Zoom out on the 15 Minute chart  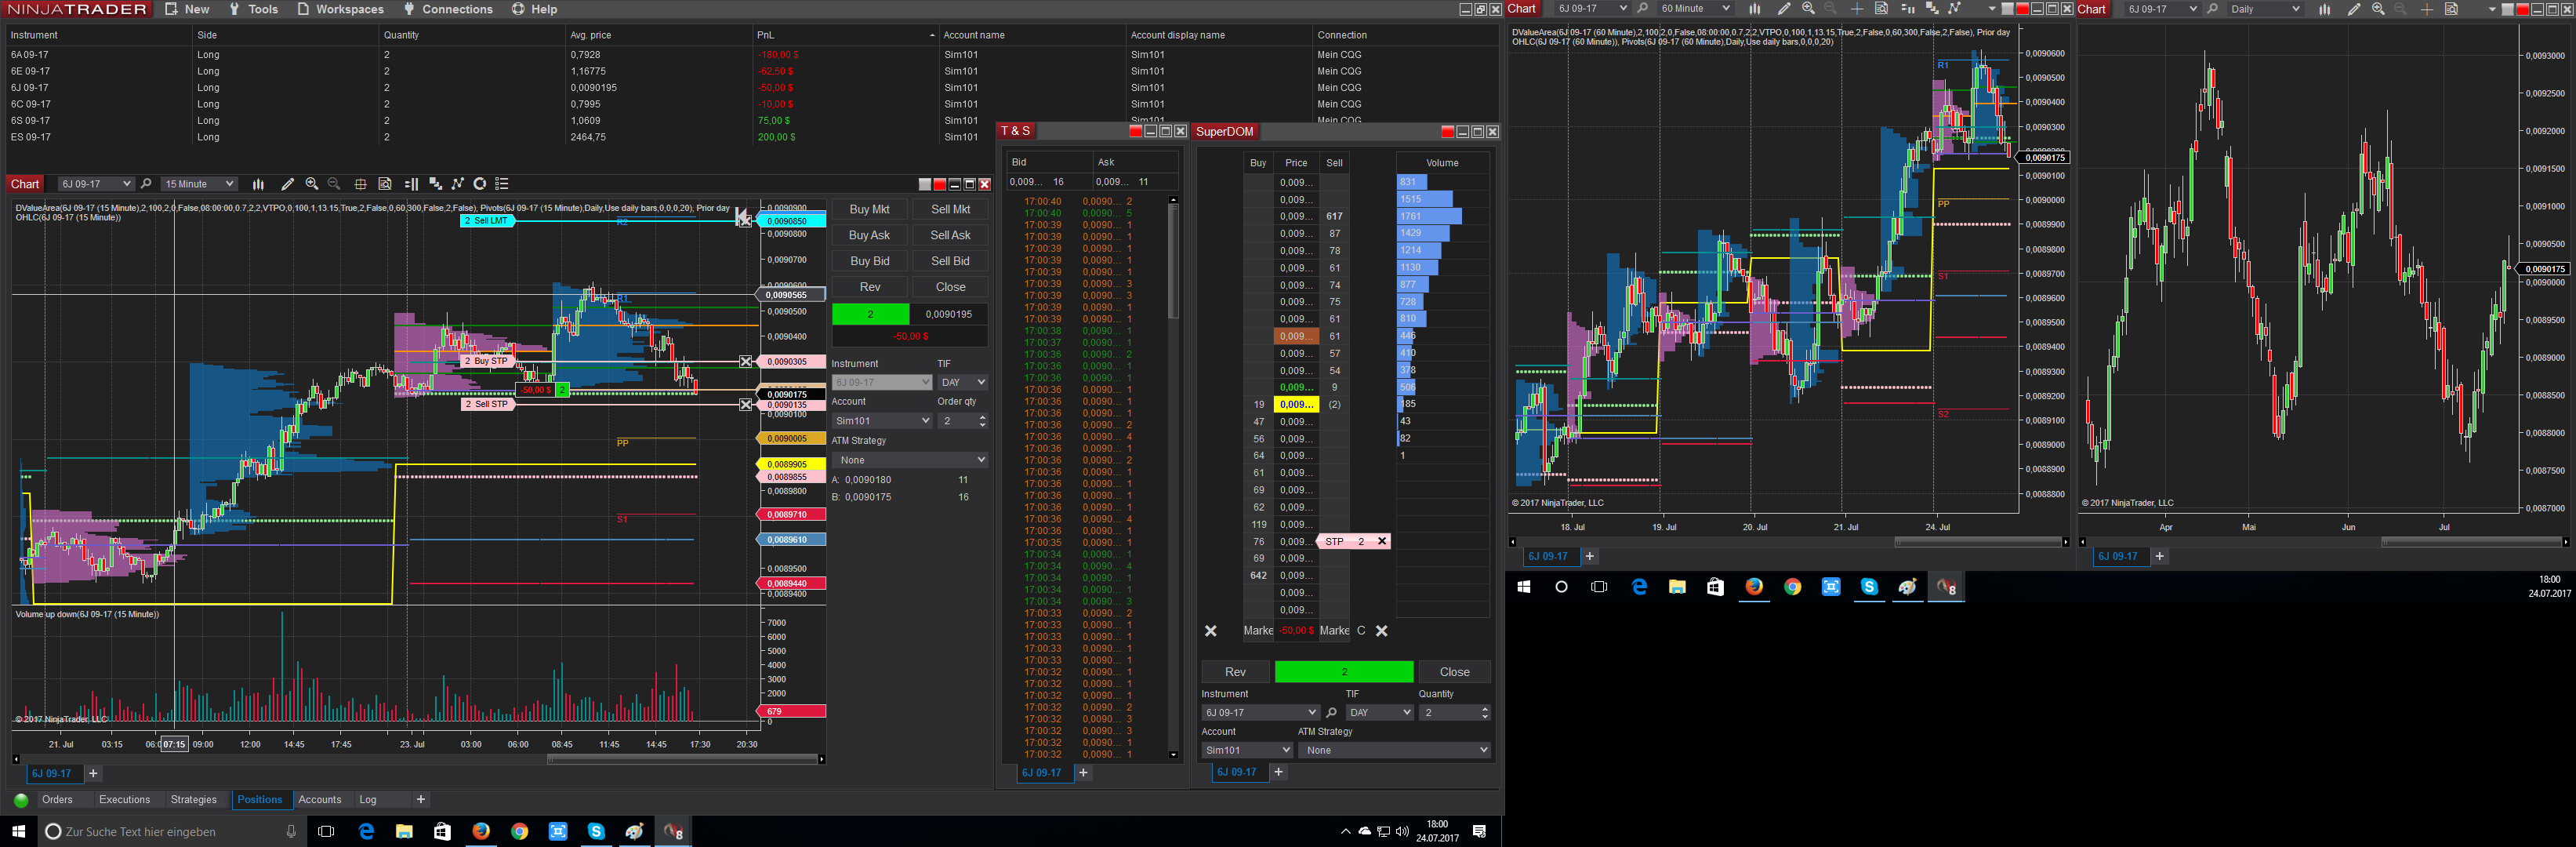[334, 184]
